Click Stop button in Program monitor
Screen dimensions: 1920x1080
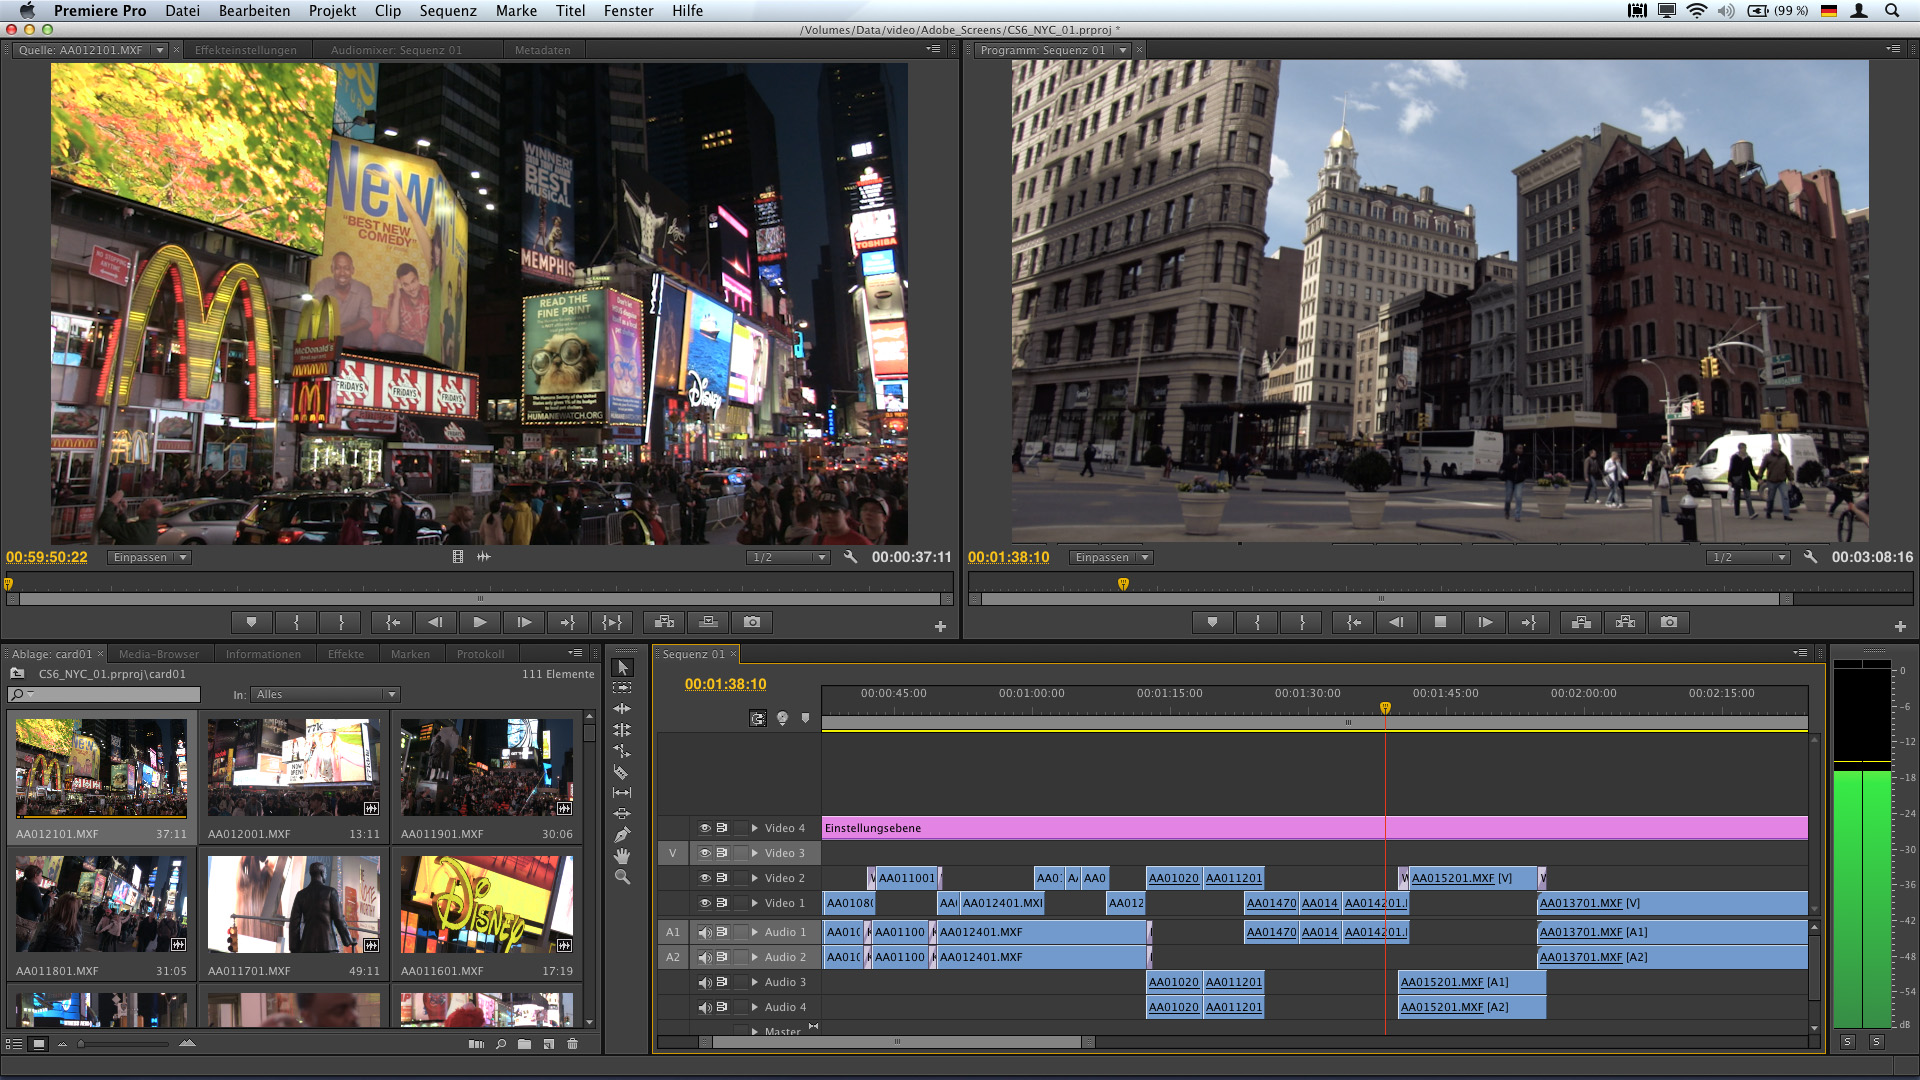tap(1440, 622)
